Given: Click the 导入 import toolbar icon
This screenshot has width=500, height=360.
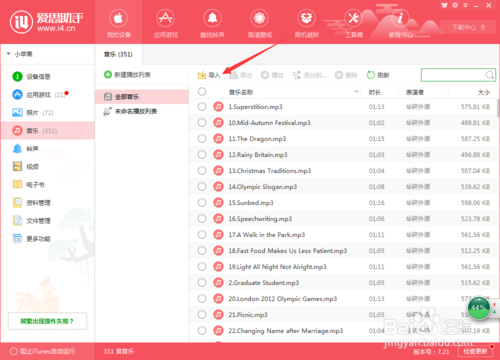Looking at the screenshot, I should tap(202, 75).
